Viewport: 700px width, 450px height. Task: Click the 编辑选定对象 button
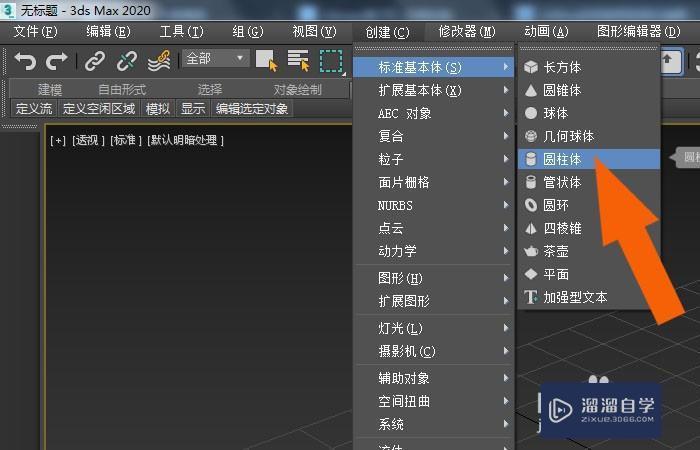252,108
